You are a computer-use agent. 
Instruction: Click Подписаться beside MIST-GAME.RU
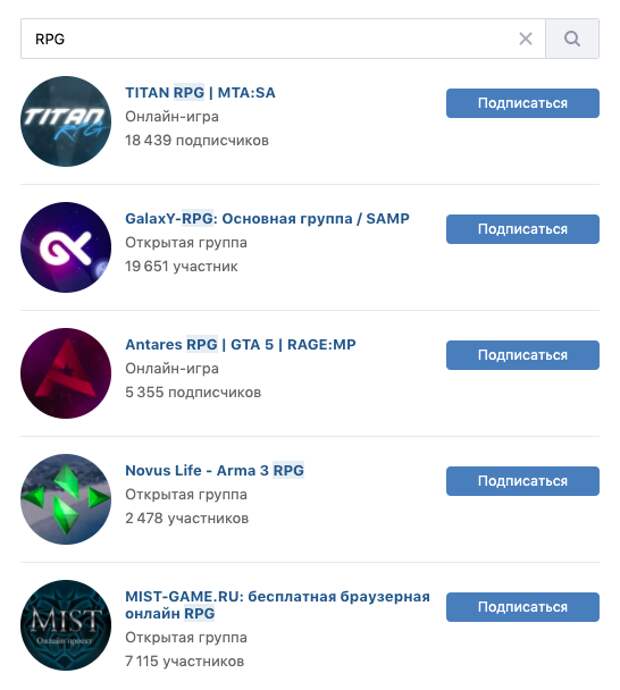click(523, 607)
